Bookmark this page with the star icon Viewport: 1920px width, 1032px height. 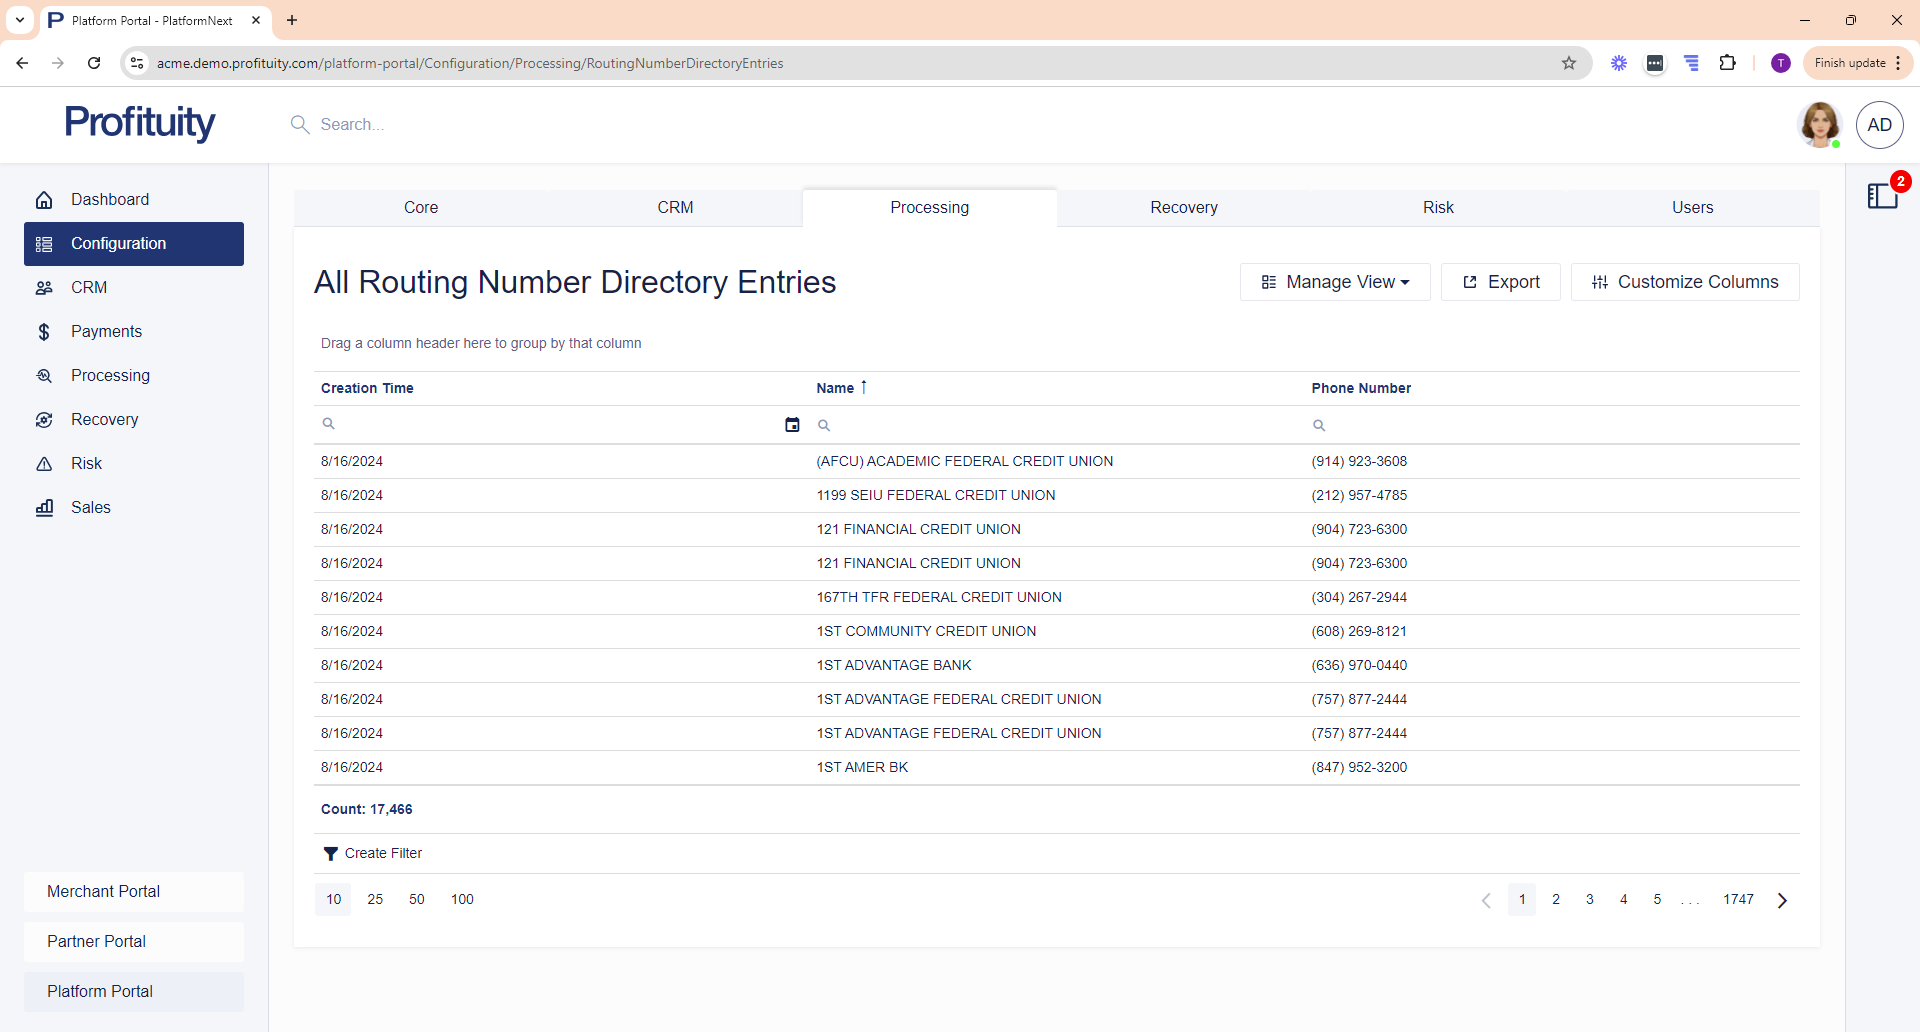pyautogui.click(x=1569, y=63)
